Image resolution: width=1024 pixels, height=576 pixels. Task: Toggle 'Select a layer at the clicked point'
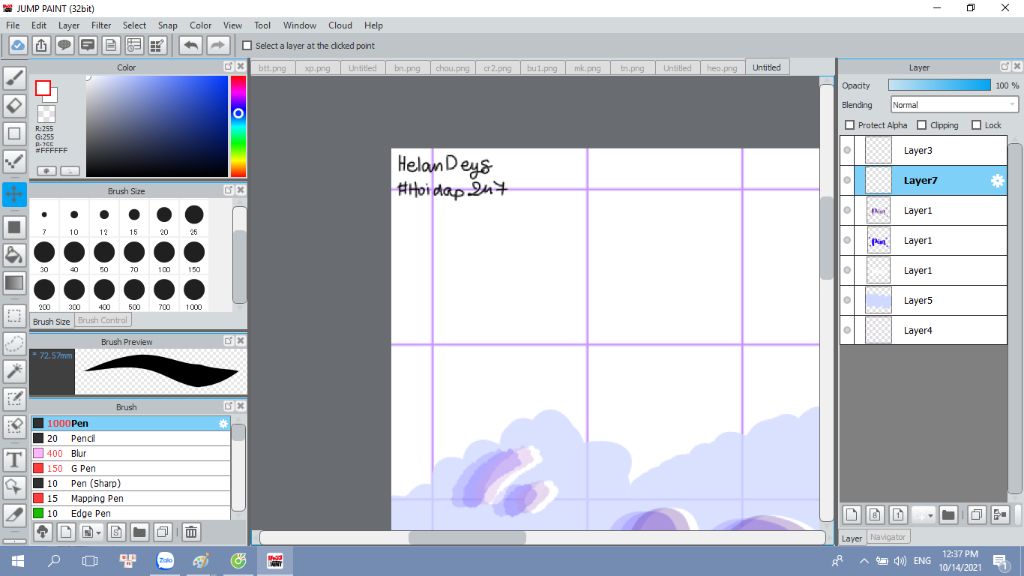247,46
